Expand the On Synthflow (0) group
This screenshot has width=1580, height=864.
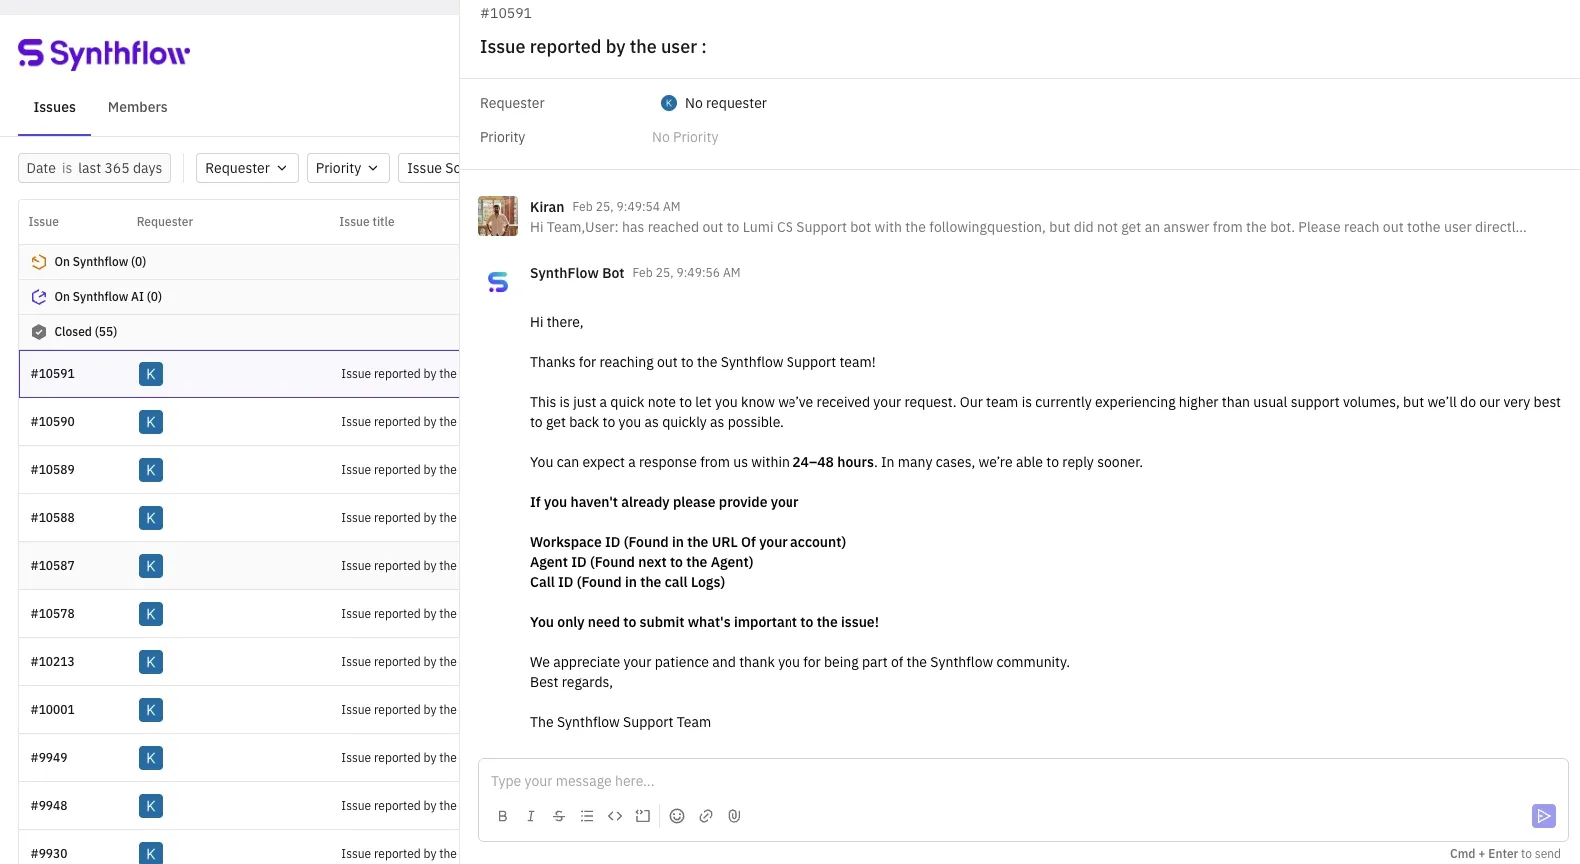point(239,262)
